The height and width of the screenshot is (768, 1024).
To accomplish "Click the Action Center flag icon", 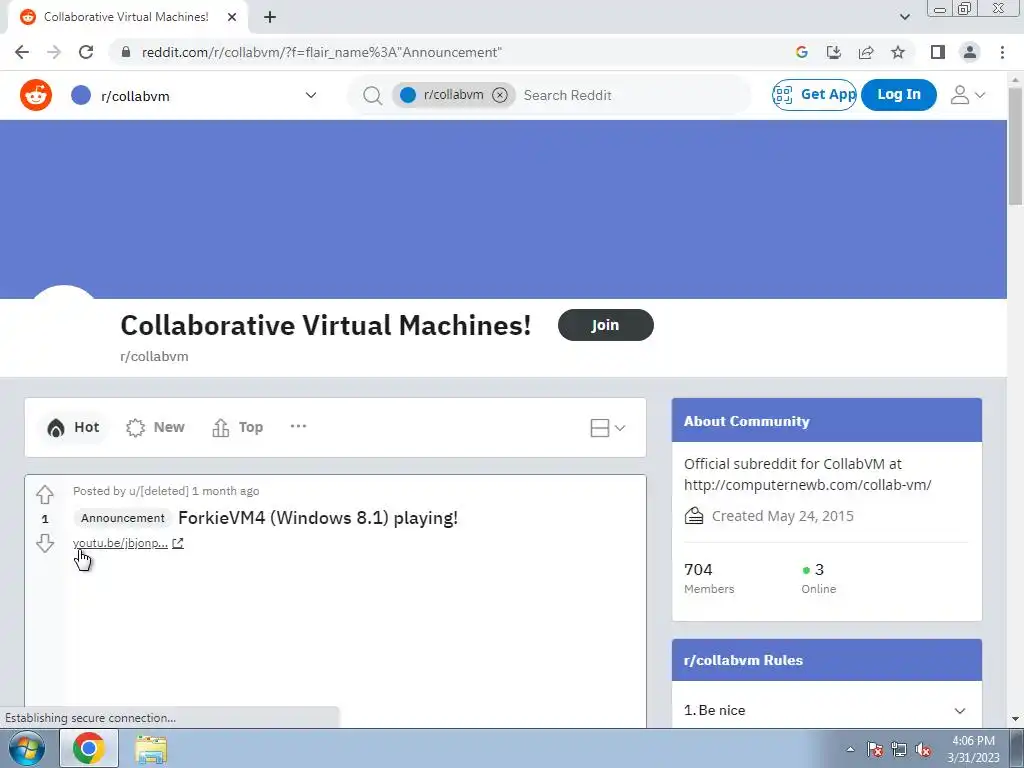I will (x=874, y=750).
